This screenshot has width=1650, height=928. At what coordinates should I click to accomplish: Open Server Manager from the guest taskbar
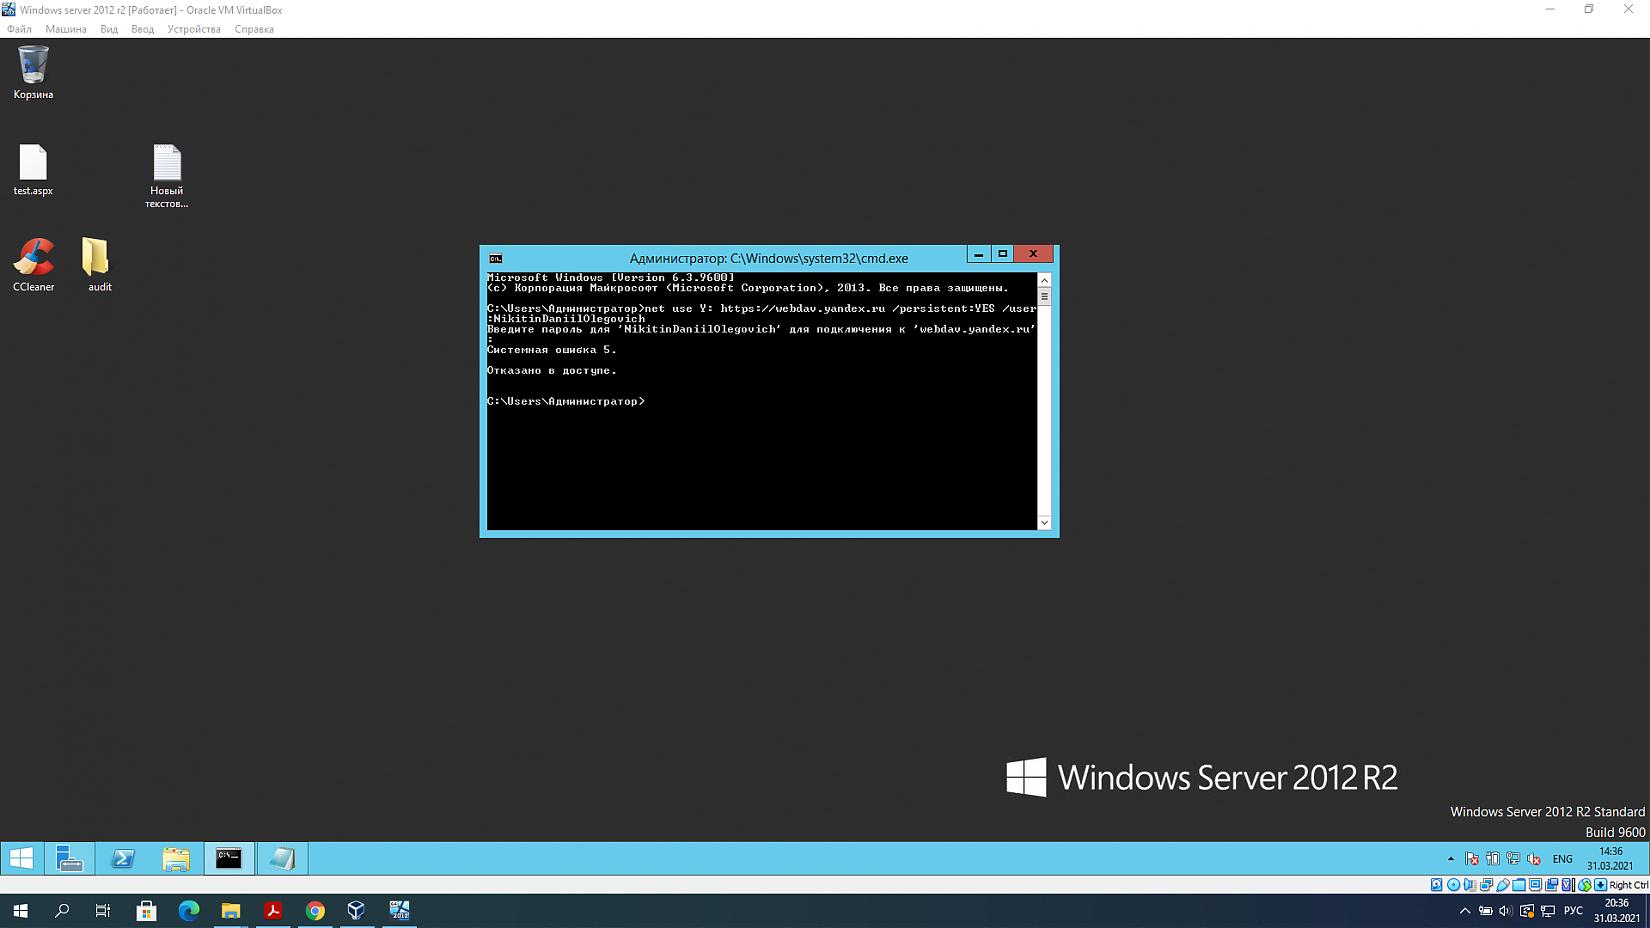[70, 858]
